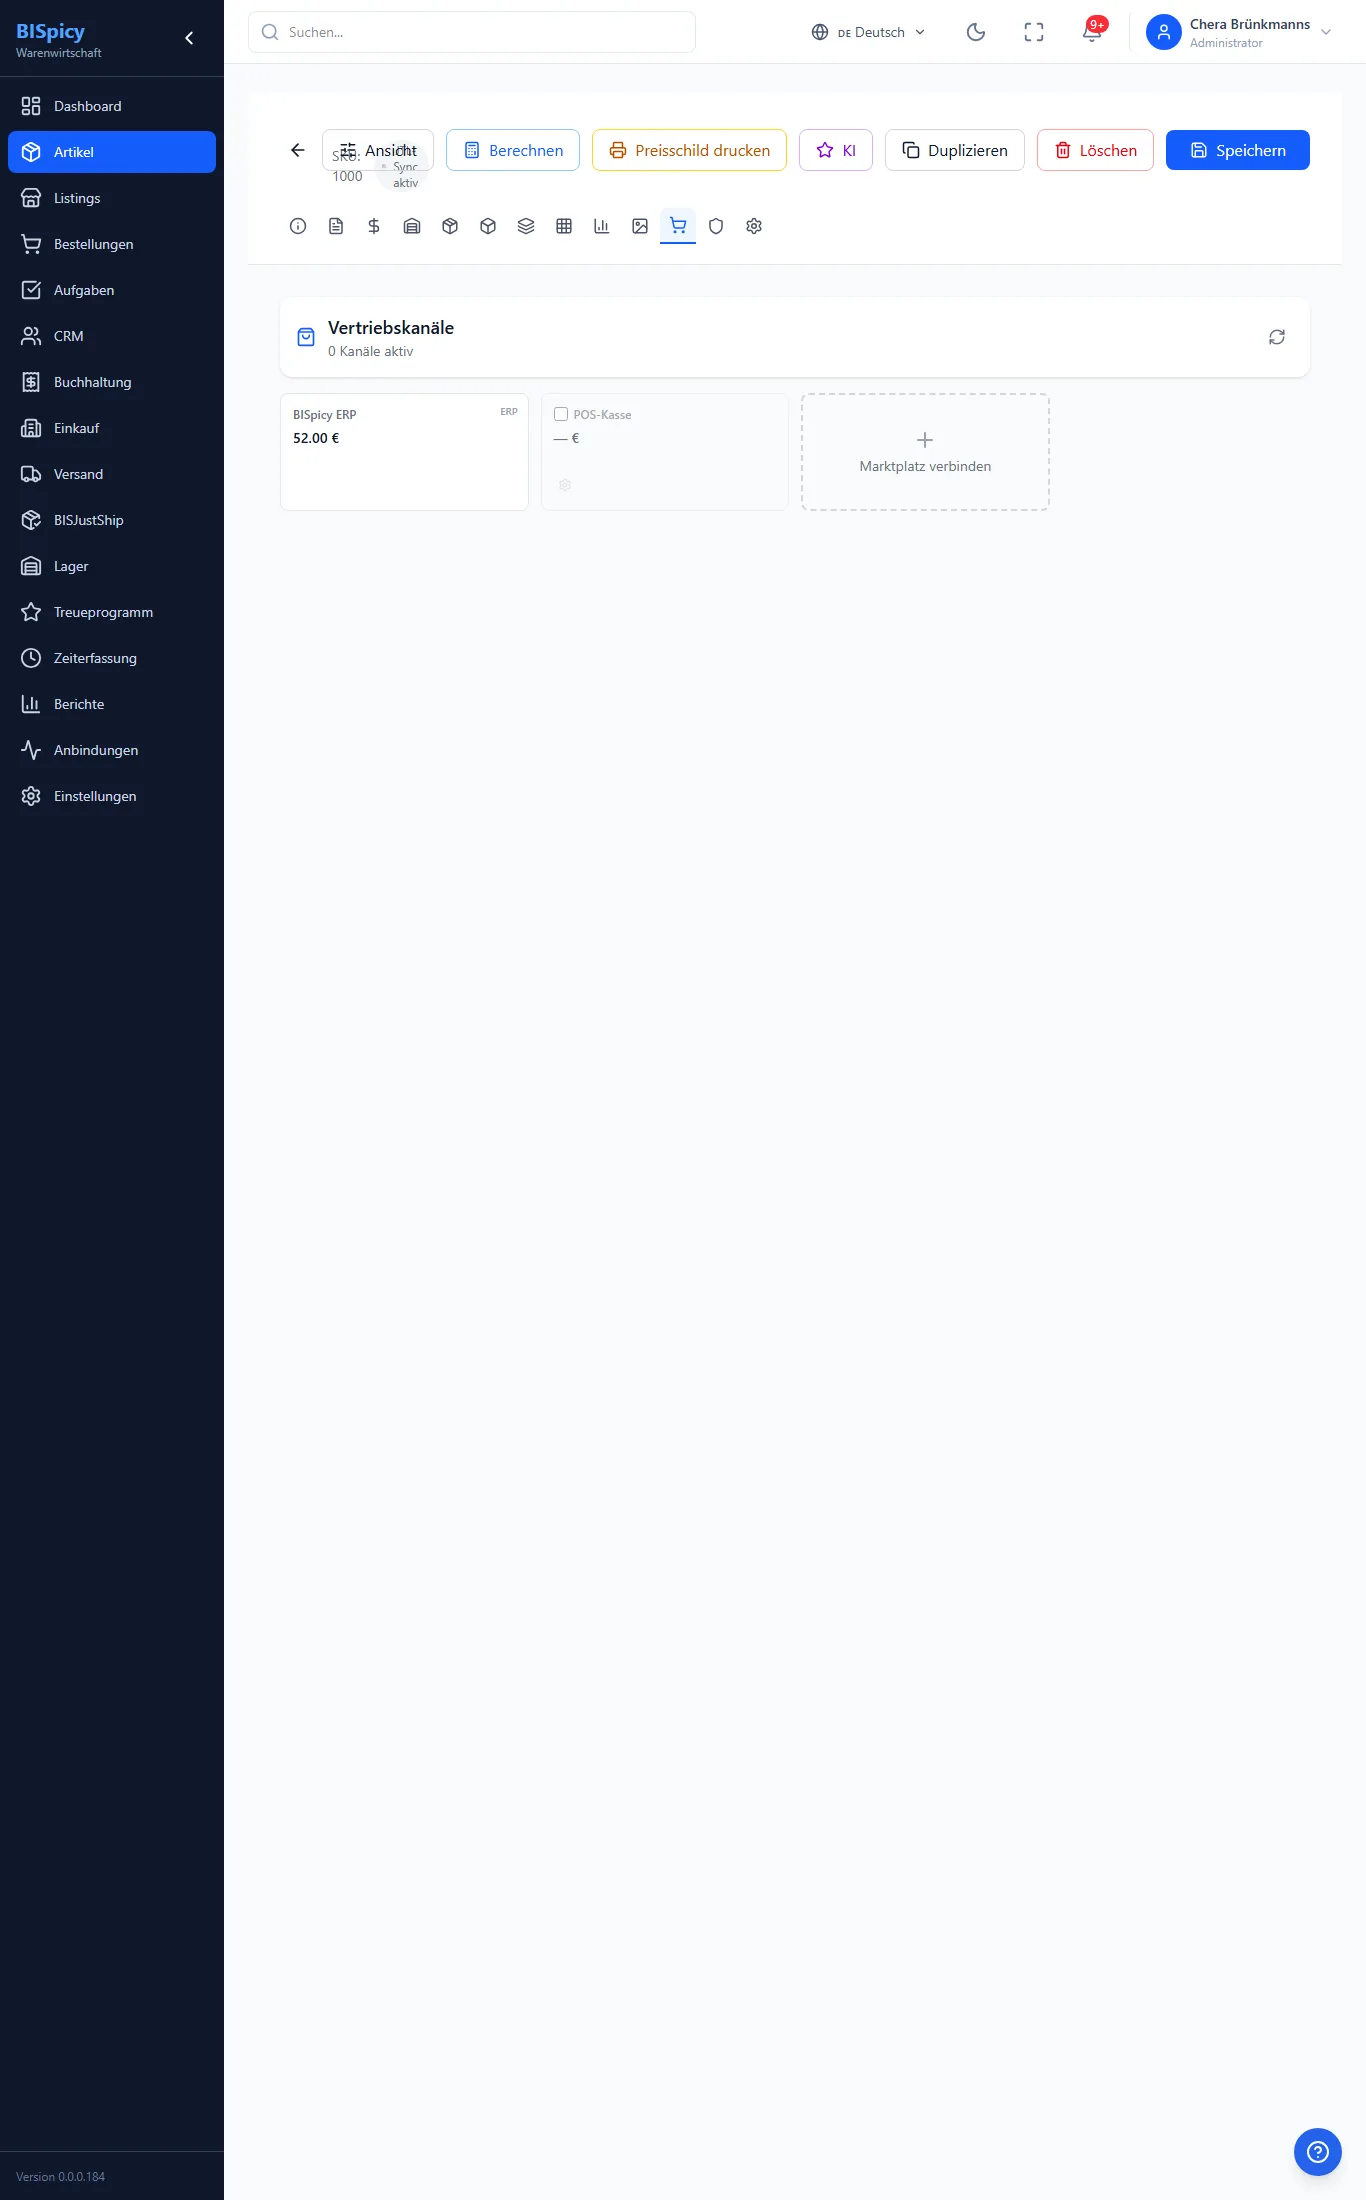Open Aufgaben in the sidebar

[x=112, y=290]
